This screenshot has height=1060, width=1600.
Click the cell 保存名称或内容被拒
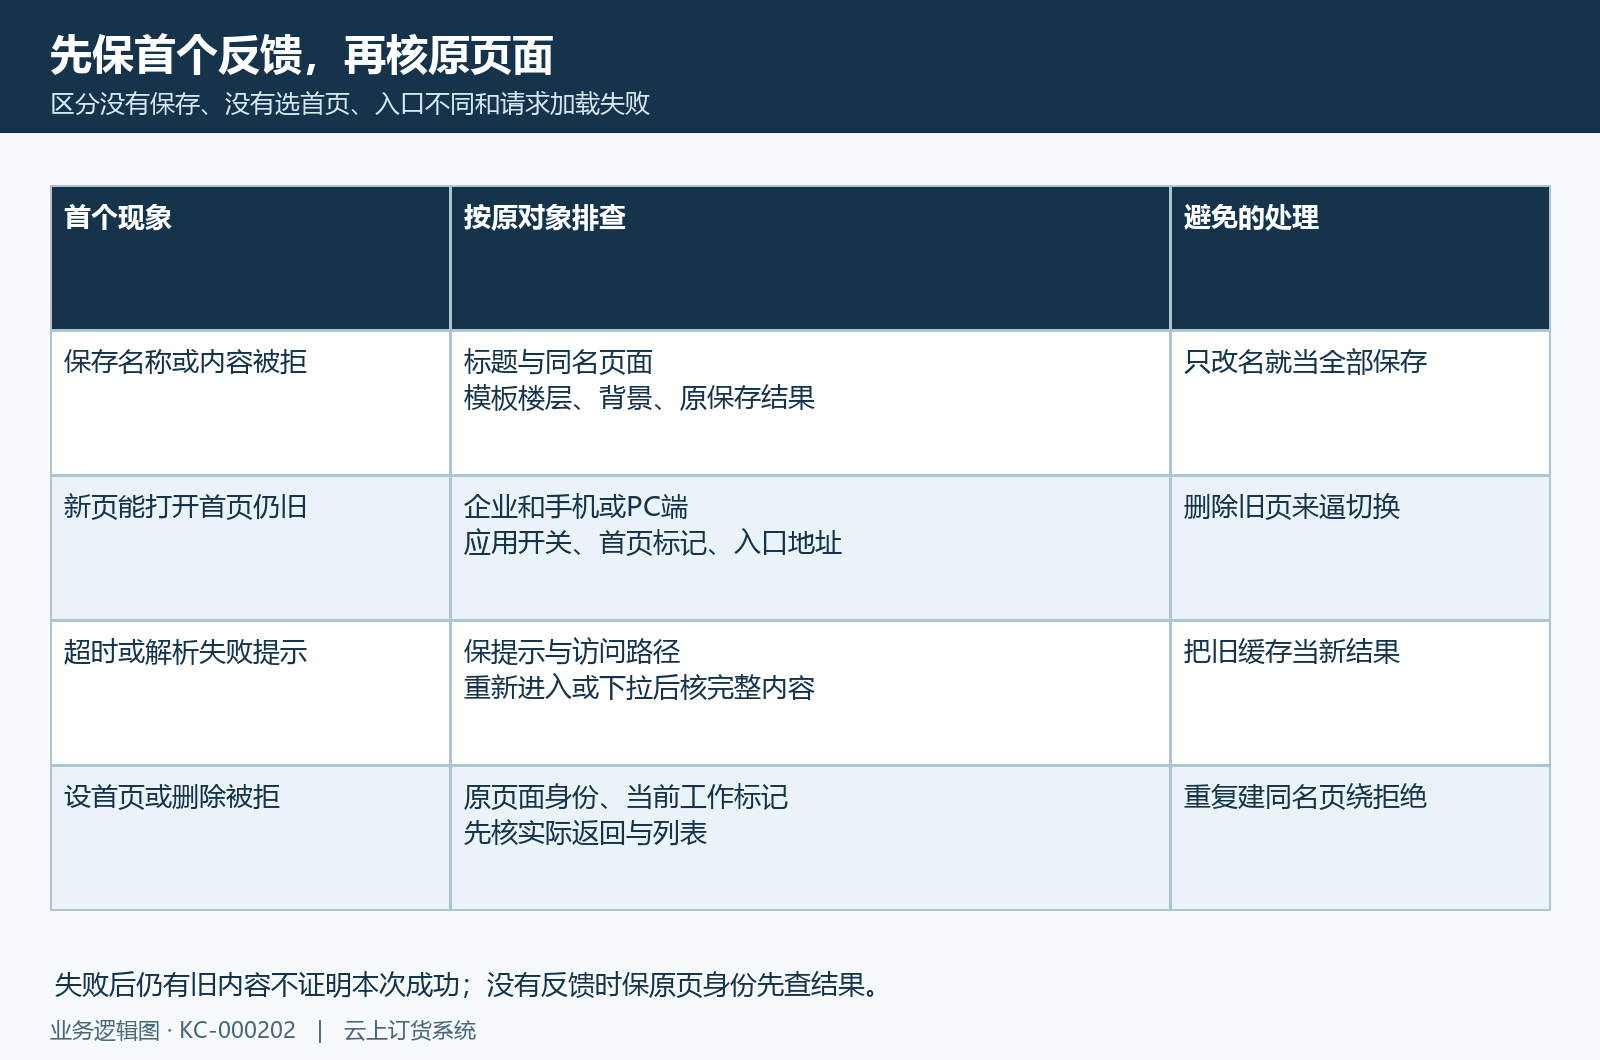pos(250,403)
